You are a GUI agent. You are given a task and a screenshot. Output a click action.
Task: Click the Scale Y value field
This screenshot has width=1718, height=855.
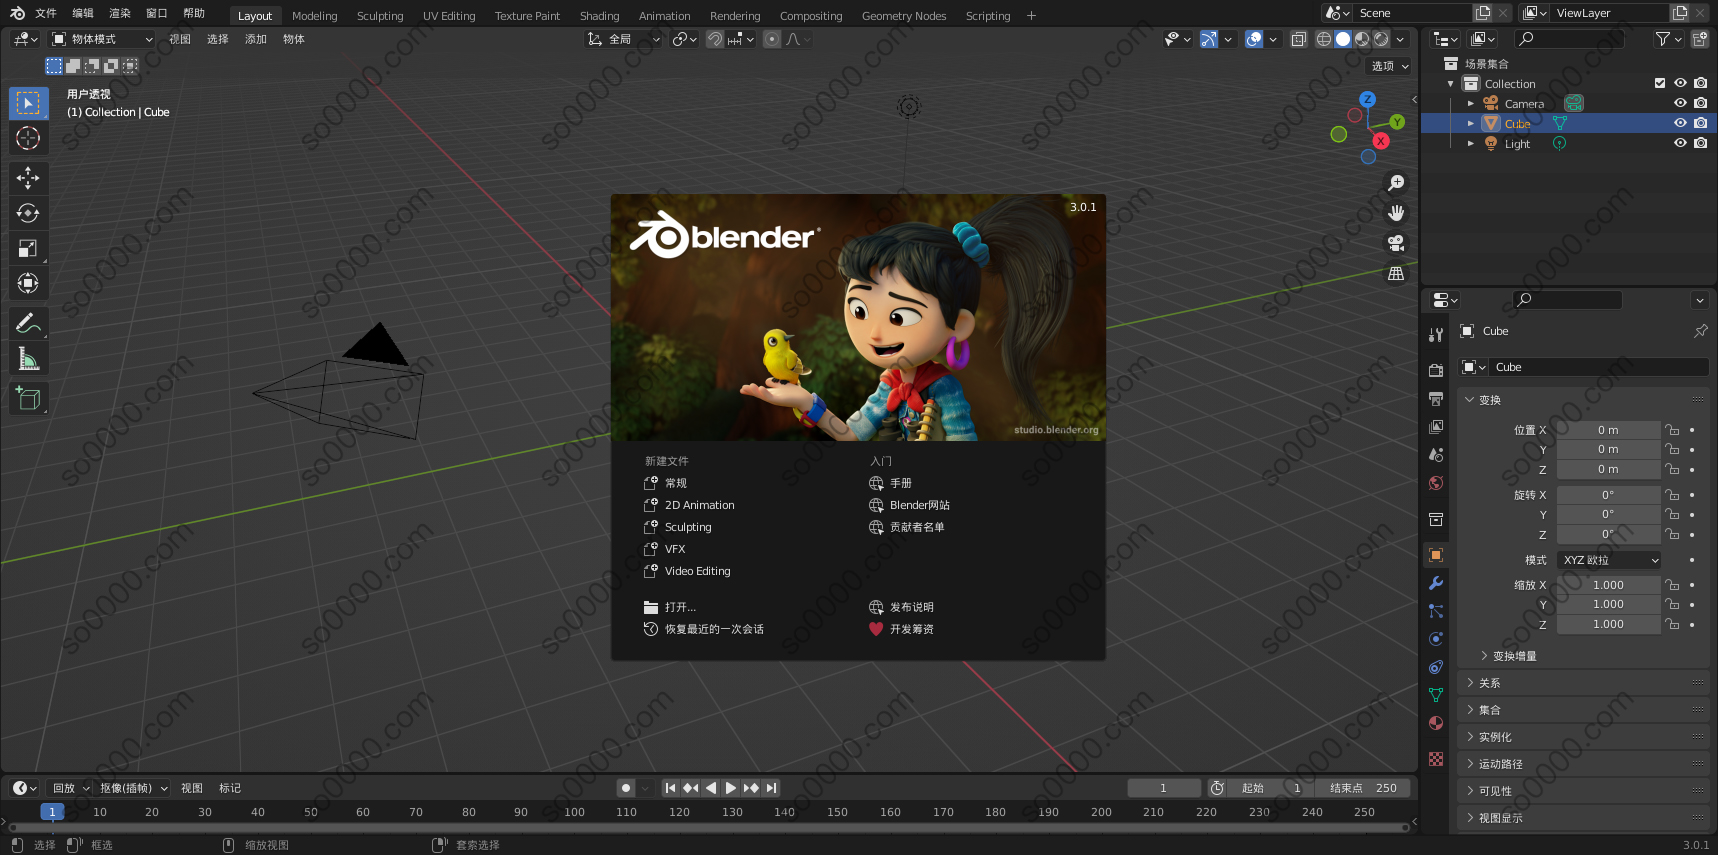[x=1608, y=604]
